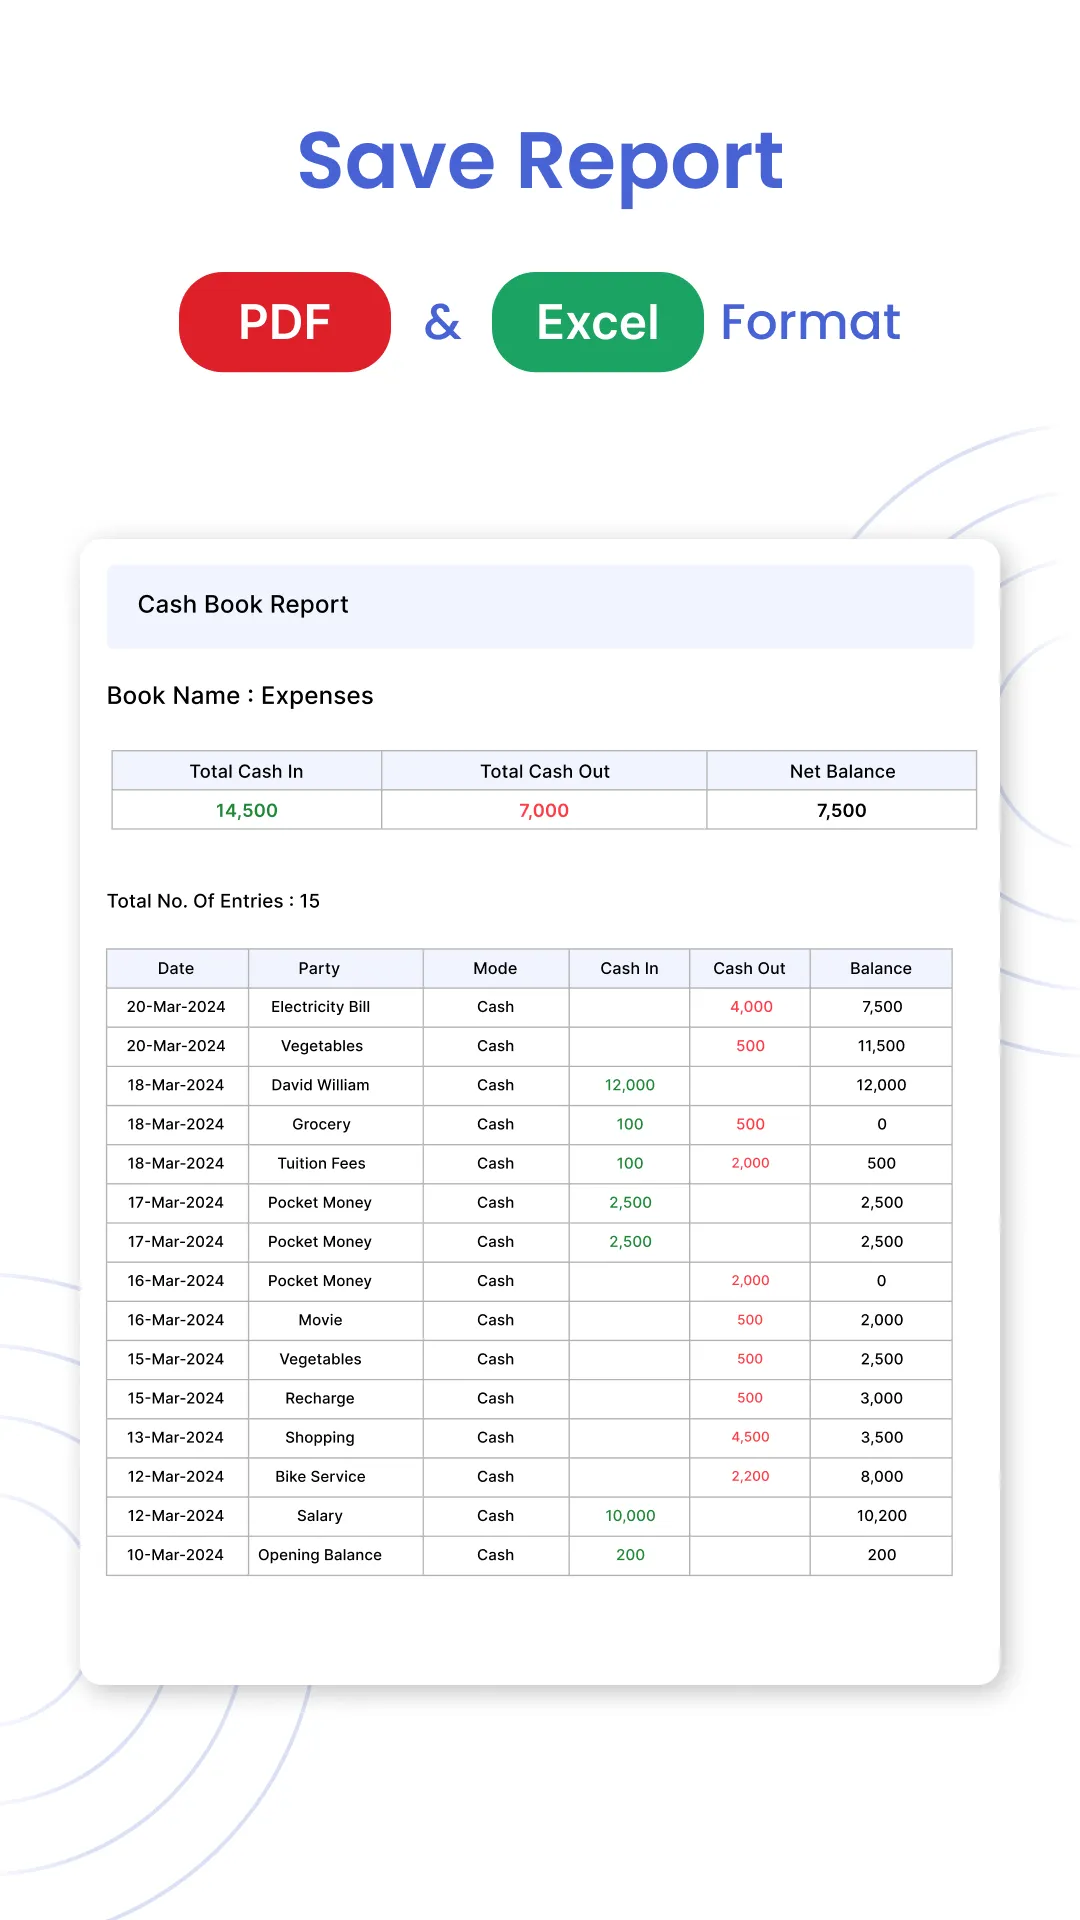Screen dimensions: 1080x1920
Task: Select the 4,000 cash out for Electricity Bill
Action: pos(750,1007)
